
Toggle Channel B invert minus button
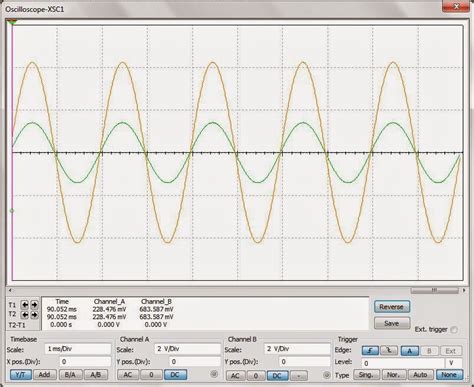click(x=299, y=375)
